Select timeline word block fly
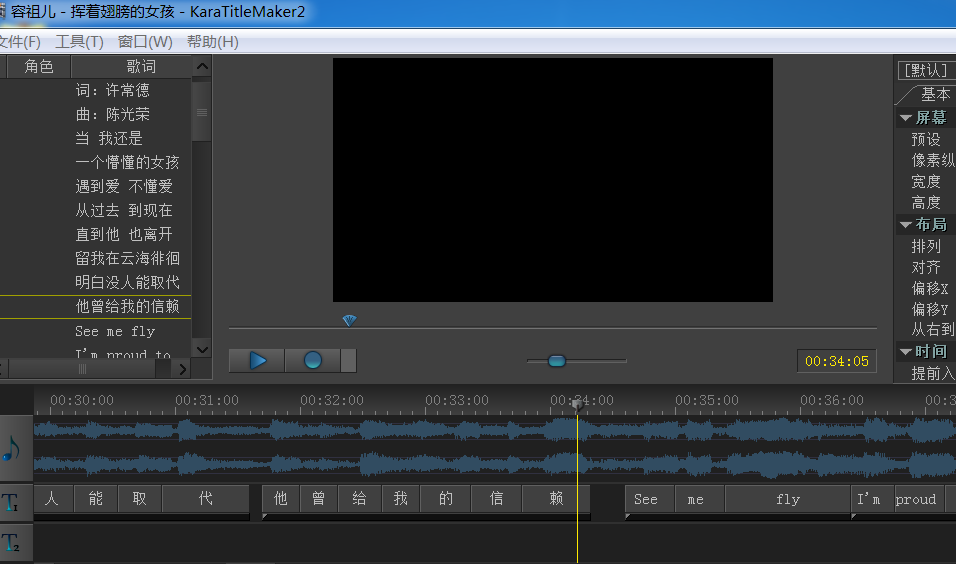The height and width of the screenshot is (564, 956). coord(787,499)
